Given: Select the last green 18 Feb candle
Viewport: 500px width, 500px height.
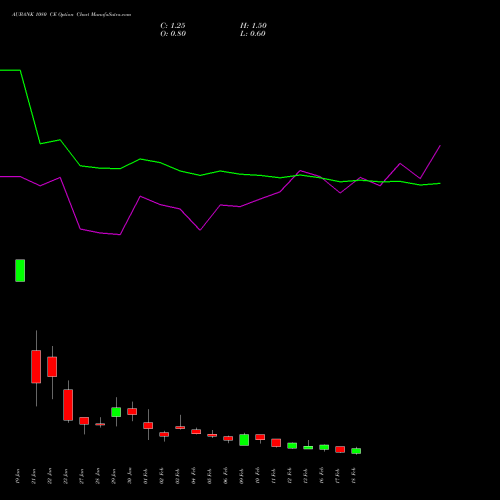Looking at the screenshot, I should 356,451.
